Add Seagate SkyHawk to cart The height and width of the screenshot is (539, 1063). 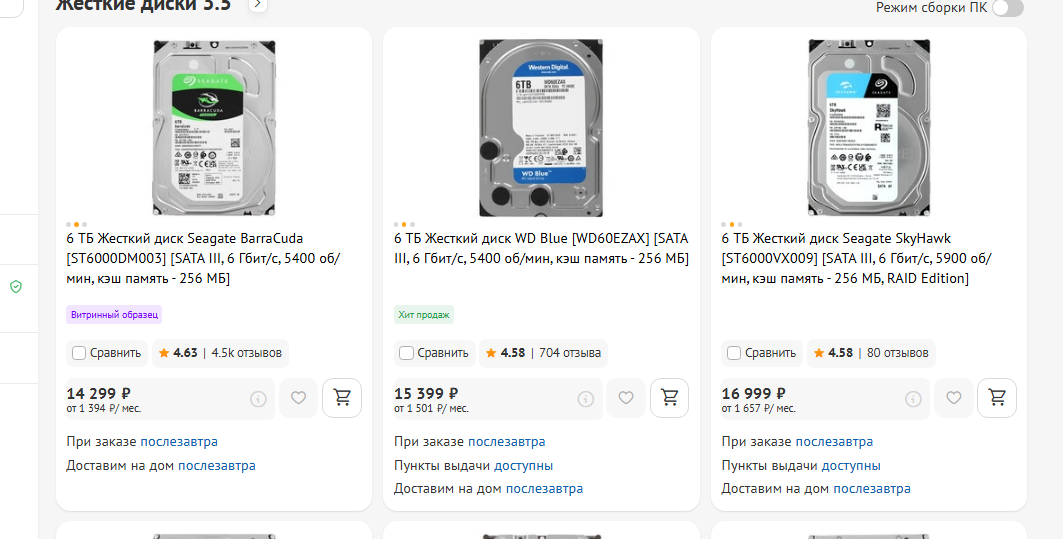[x=997, y=398]
